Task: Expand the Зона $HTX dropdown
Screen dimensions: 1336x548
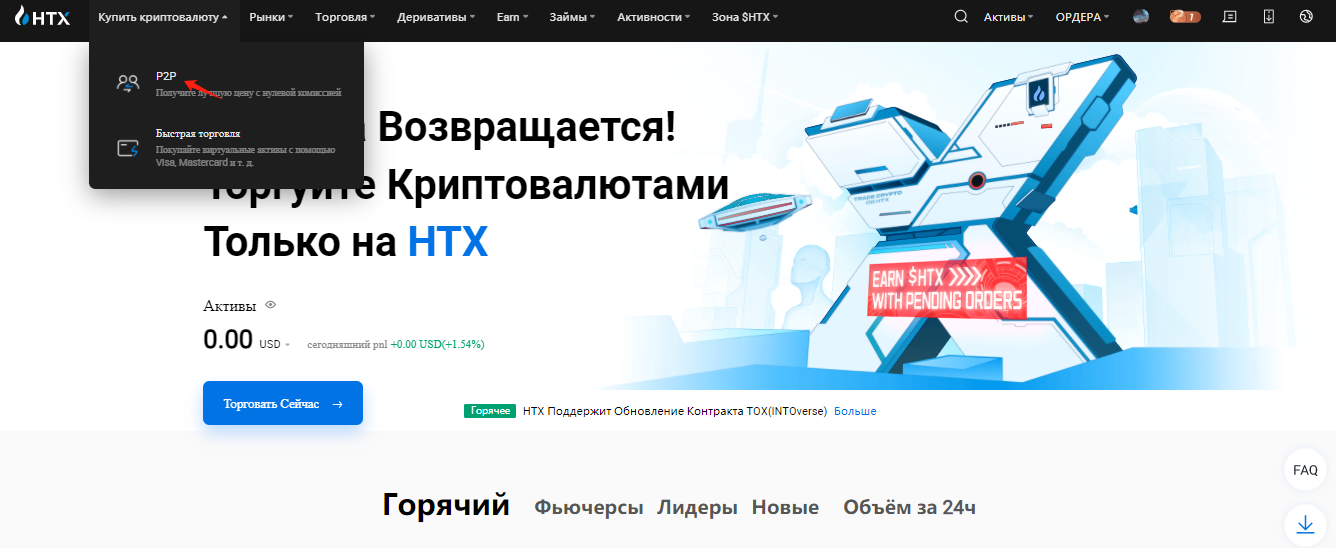Action: pos(745,17)
